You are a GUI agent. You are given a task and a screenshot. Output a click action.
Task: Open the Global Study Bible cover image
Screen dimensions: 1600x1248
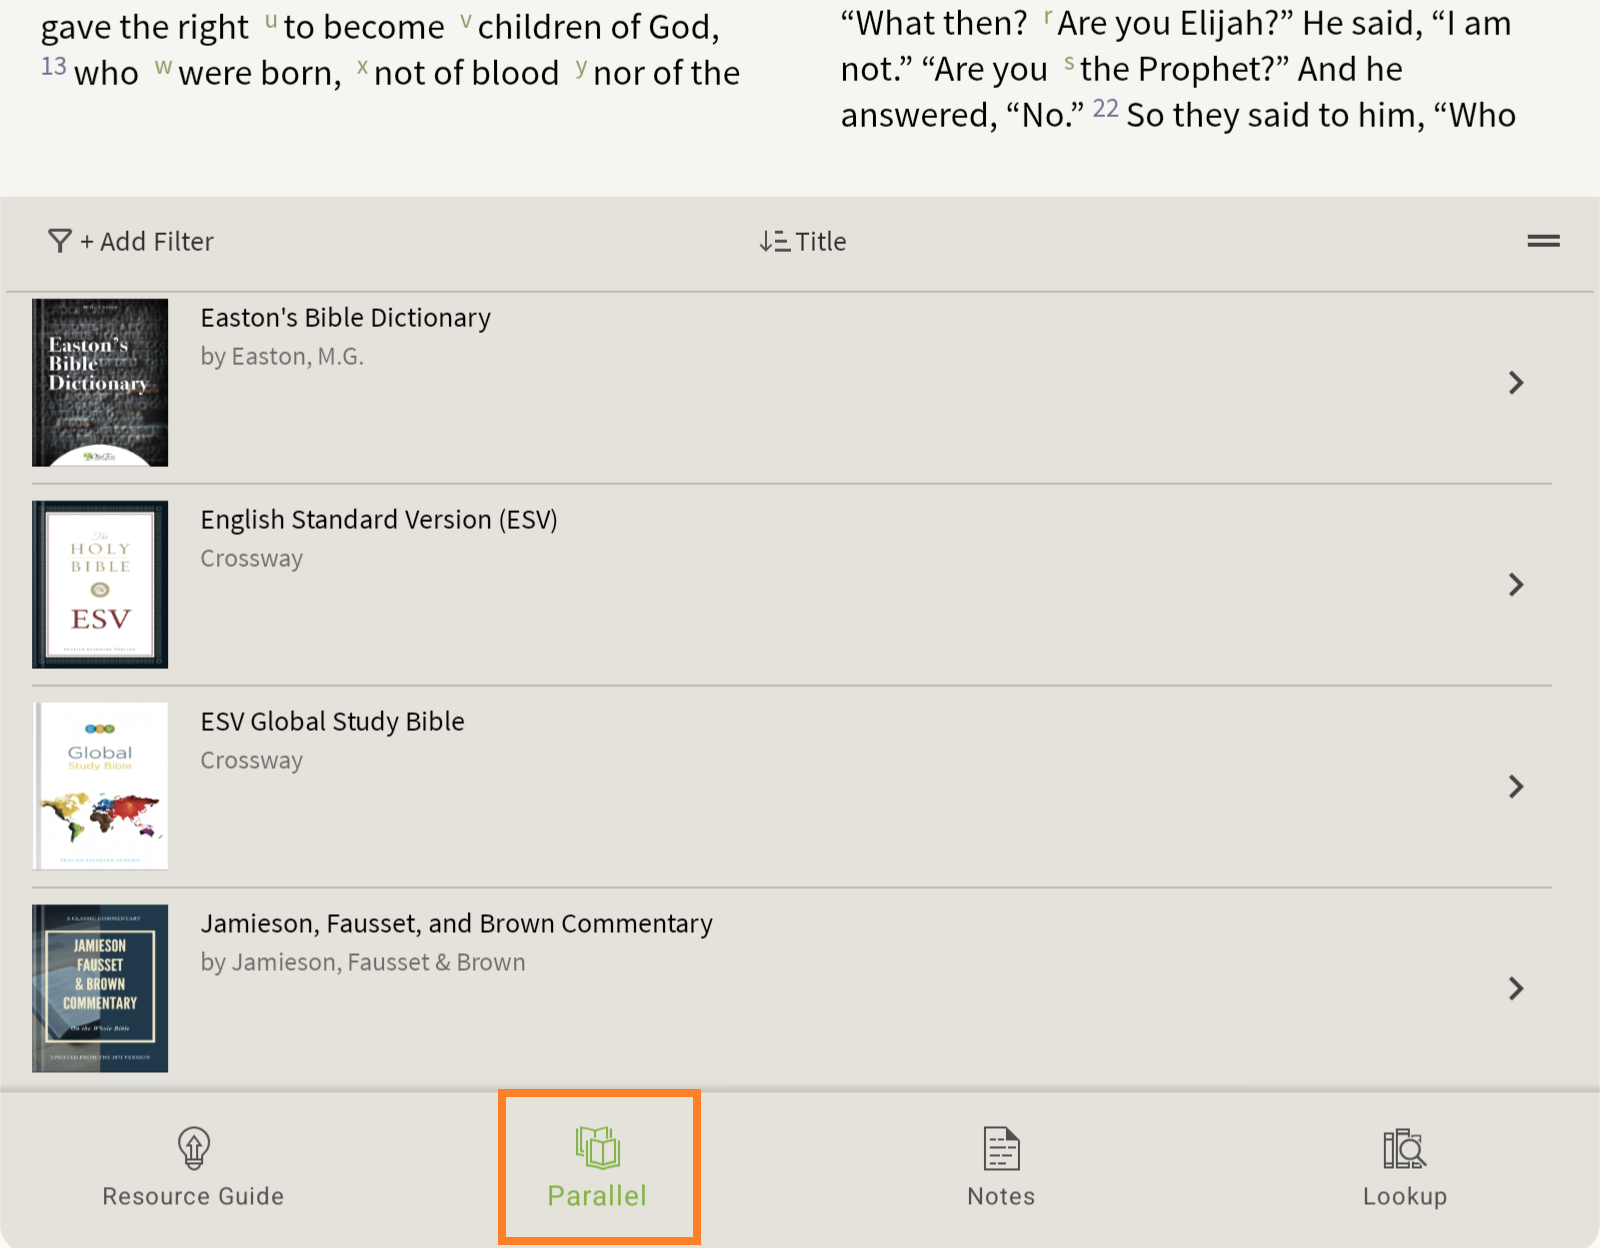click(x=100, y=787)
